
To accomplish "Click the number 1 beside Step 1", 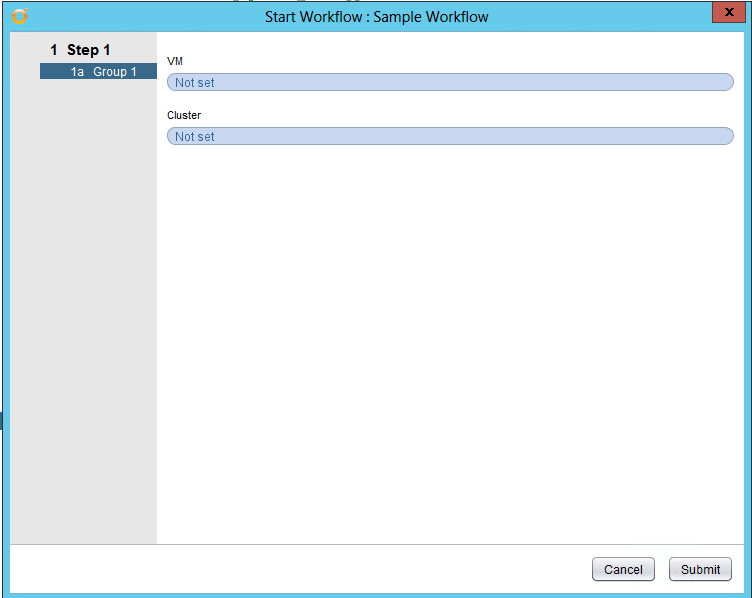I will pos(54,50).
